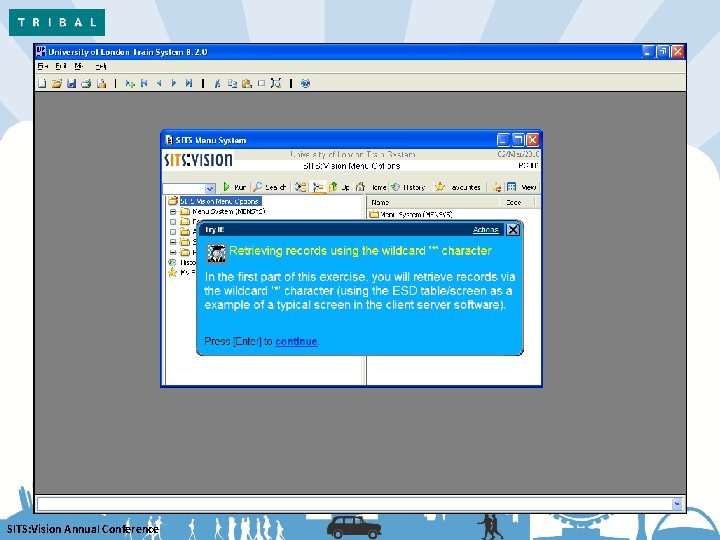Open the combo box dropdown left of Run

210,188
